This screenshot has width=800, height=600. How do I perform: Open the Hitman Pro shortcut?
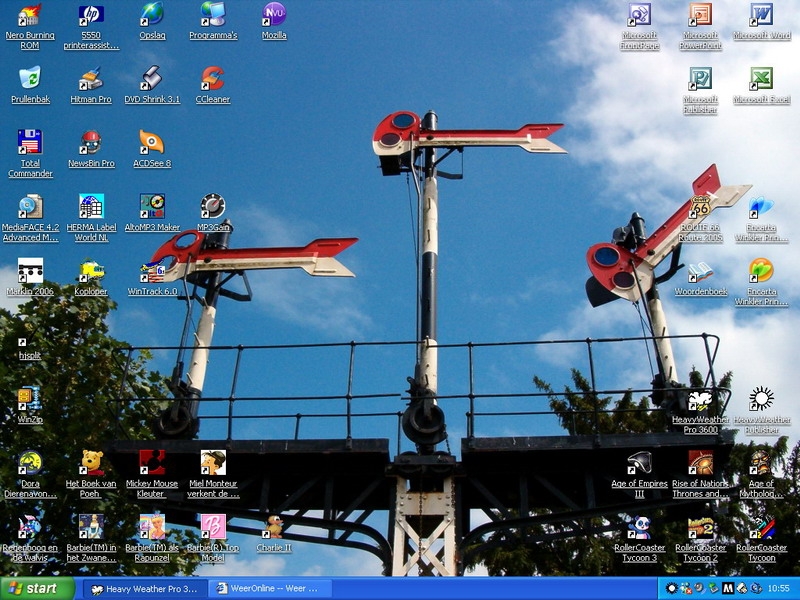coord(91,79)
